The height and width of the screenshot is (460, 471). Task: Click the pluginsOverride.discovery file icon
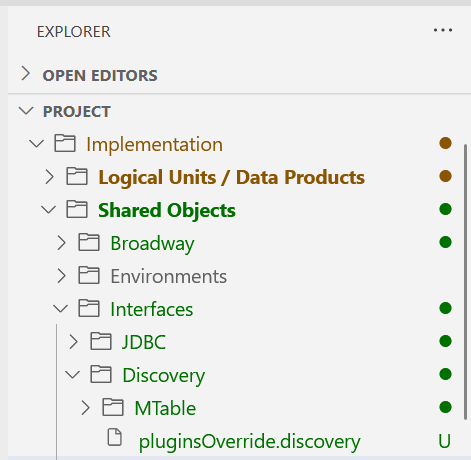pyautogui.click(x=115, y=437)
